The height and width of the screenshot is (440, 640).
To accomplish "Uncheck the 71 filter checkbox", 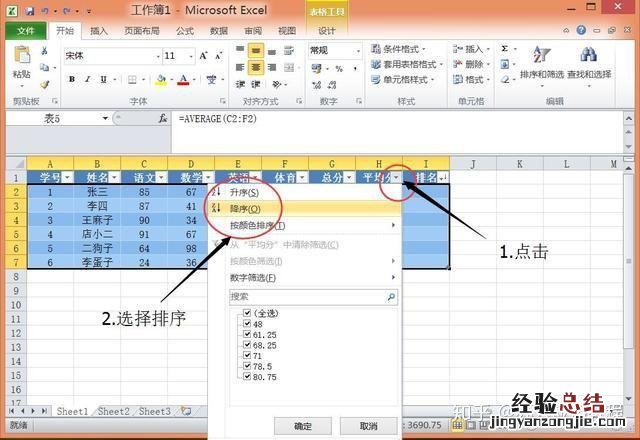I will [x=247, y=355].
